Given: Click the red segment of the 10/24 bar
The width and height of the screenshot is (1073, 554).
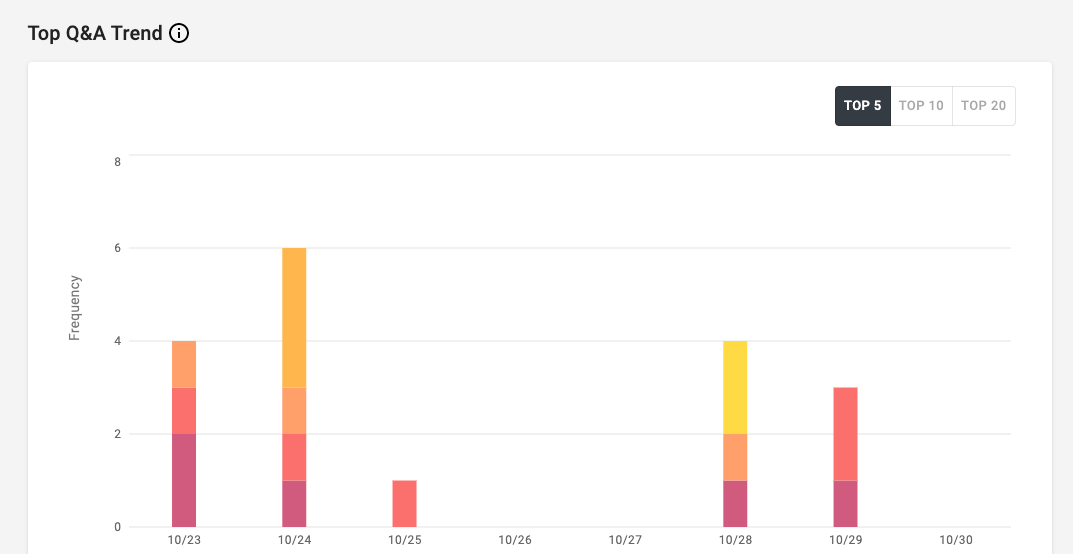Looking at the screenshot, I should coord(294,457).
